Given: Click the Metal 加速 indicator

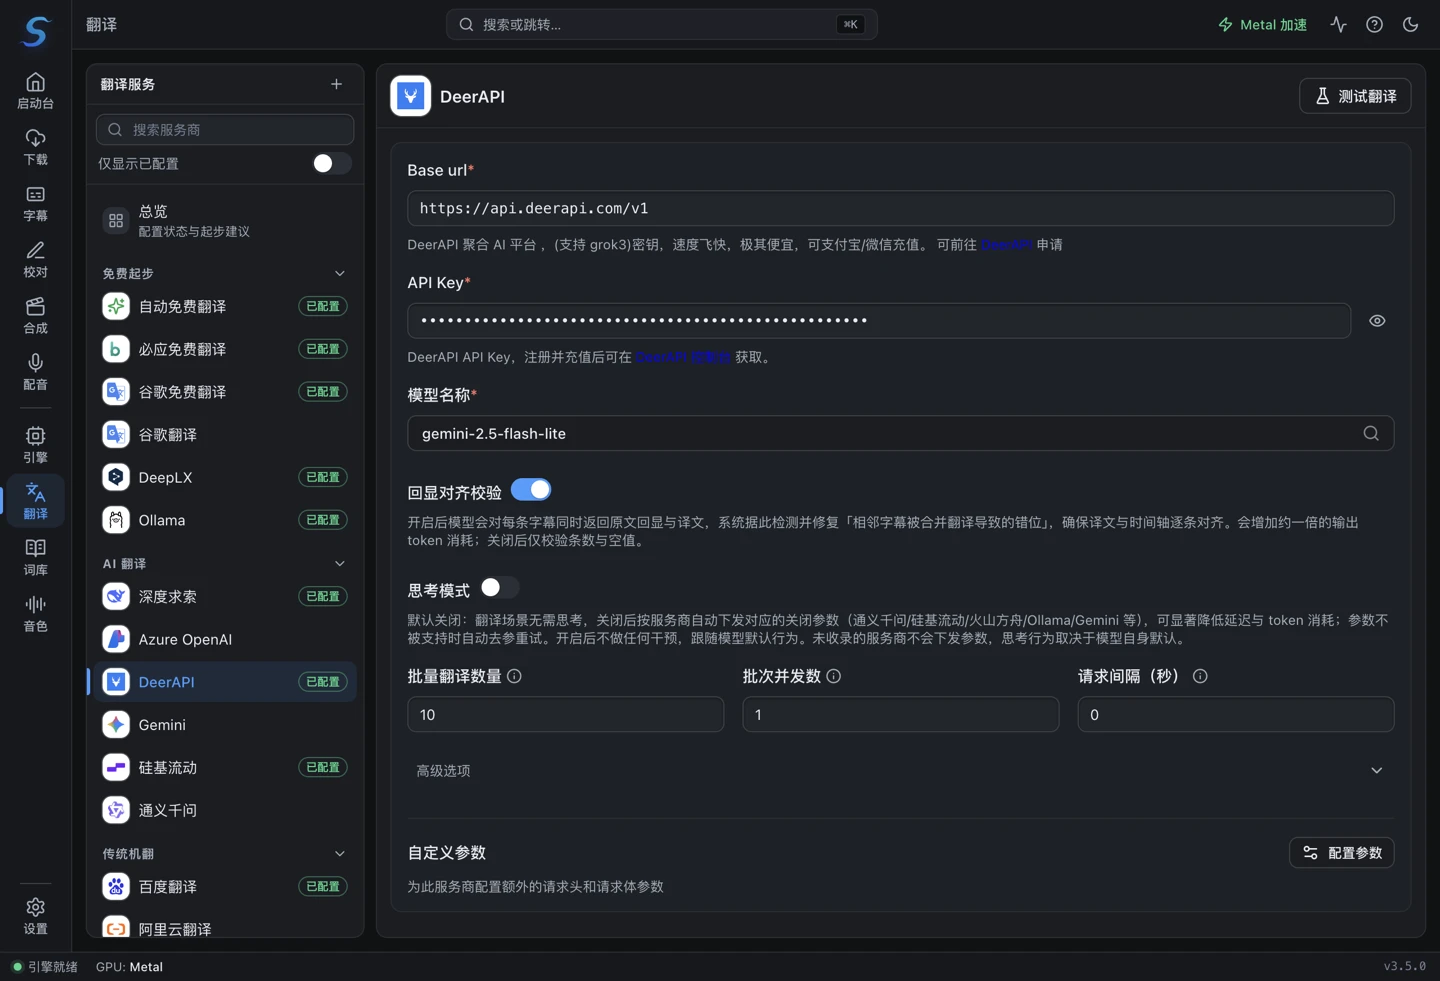Looking at the screenshot, I should (1262, 24).
